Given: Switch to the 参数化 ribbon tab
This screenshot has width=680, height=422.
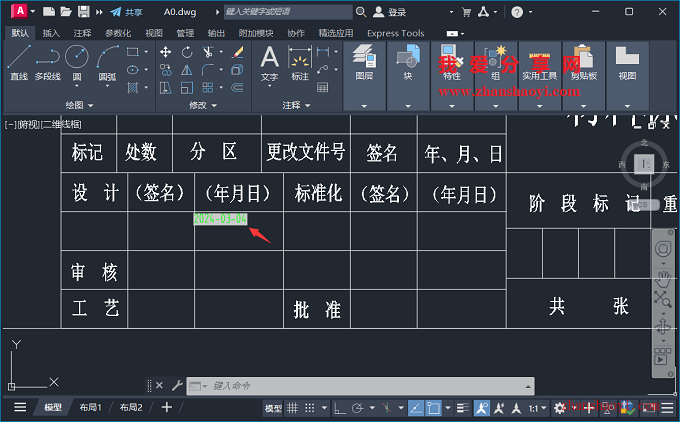Looking at the screenshot, I should click(118, 33).
